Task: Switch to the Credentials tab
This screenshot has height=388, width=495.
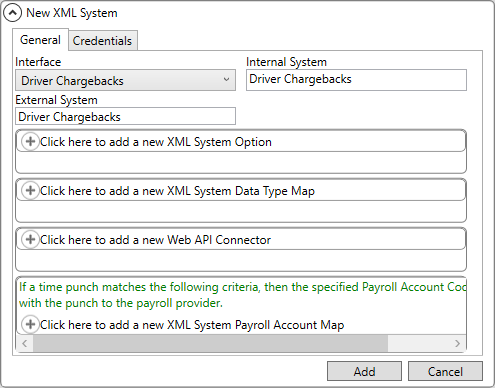Action: [103, 41]
